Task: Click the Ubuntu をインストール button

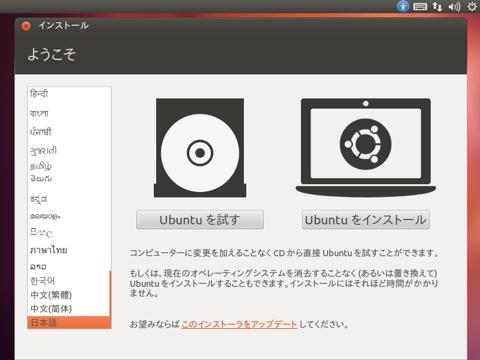Action: pyautogui.click(x=366, y=220)
